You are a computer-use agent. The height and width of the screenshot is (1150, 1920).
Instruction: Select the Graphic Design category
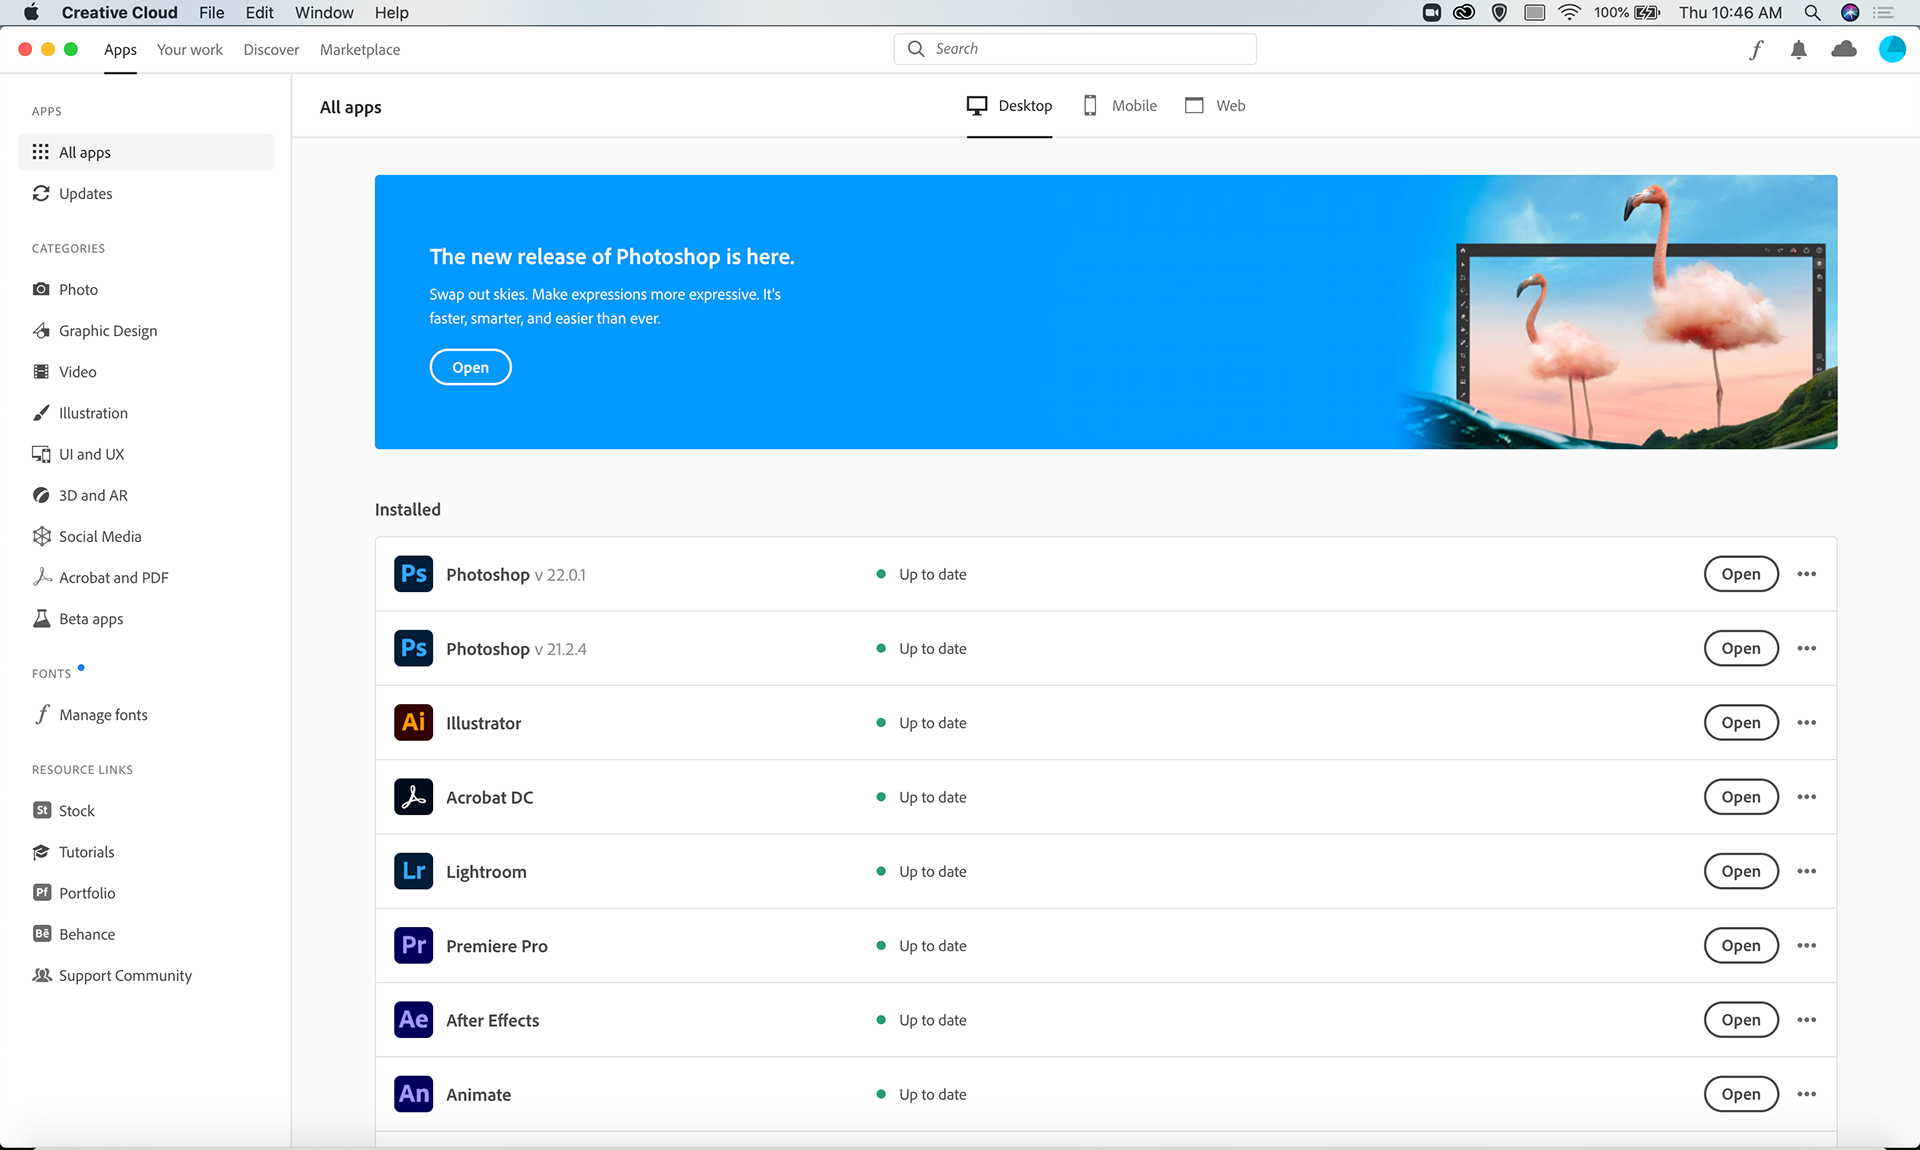[x=146, y=330]
